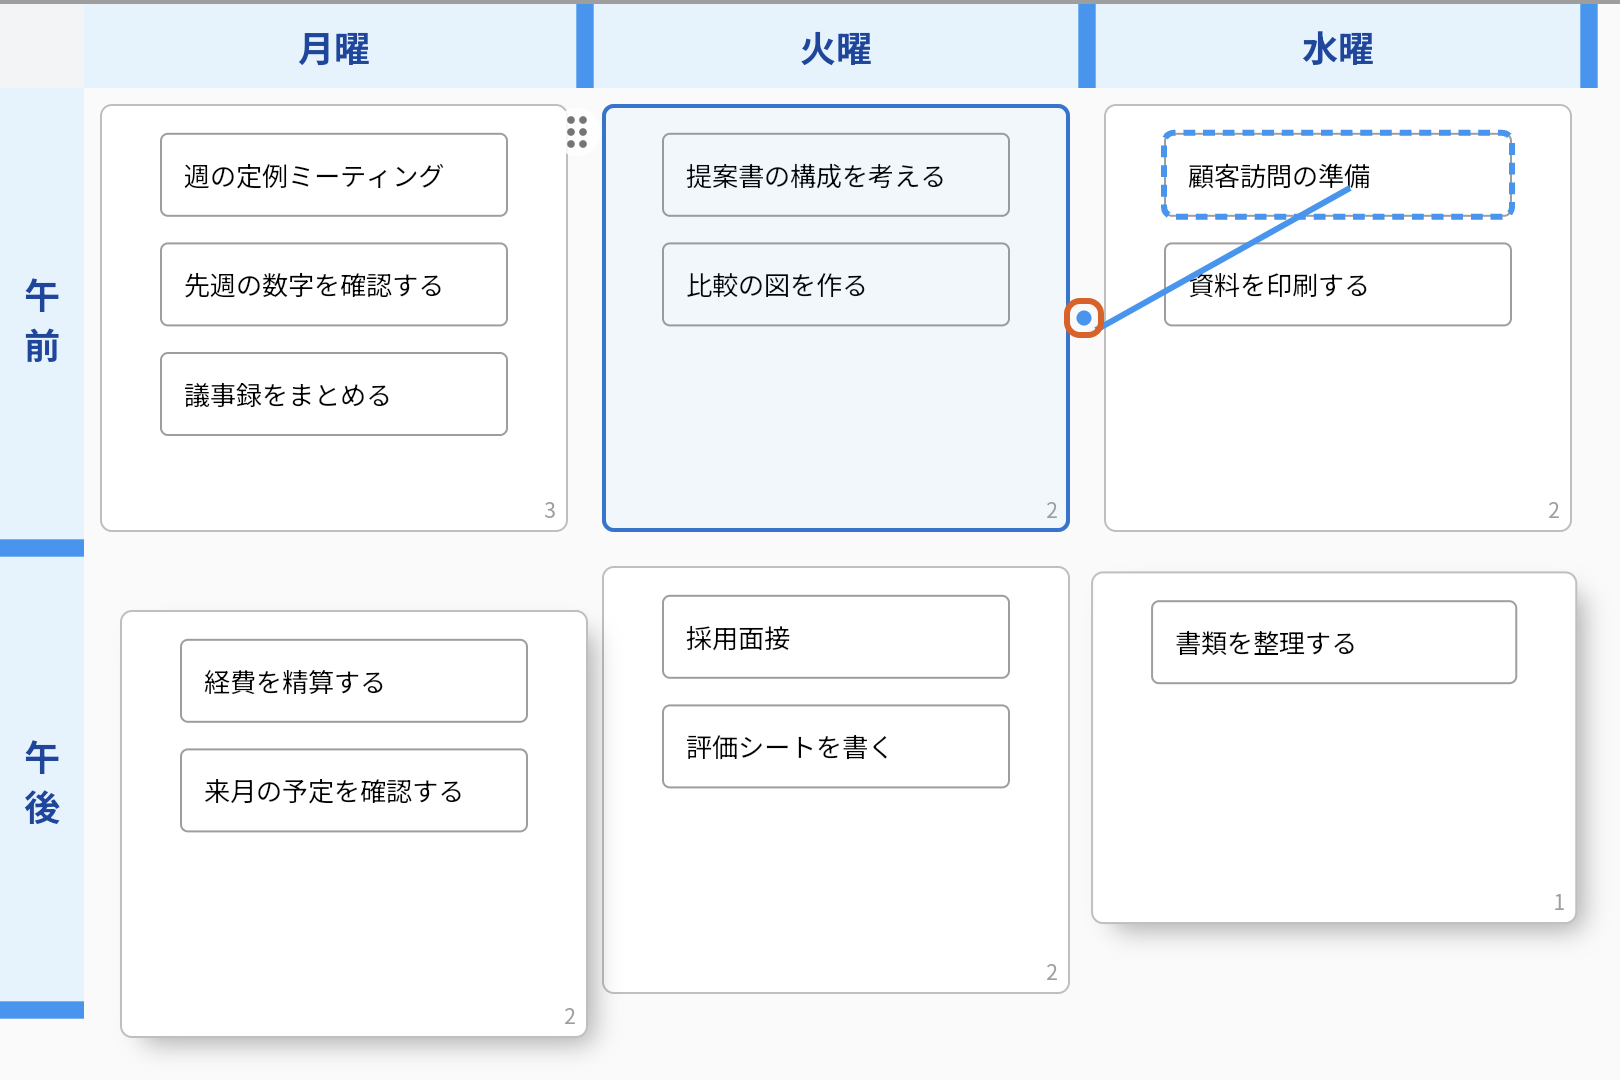Click the count 2 on Tuesday afternoon card

1052,972
